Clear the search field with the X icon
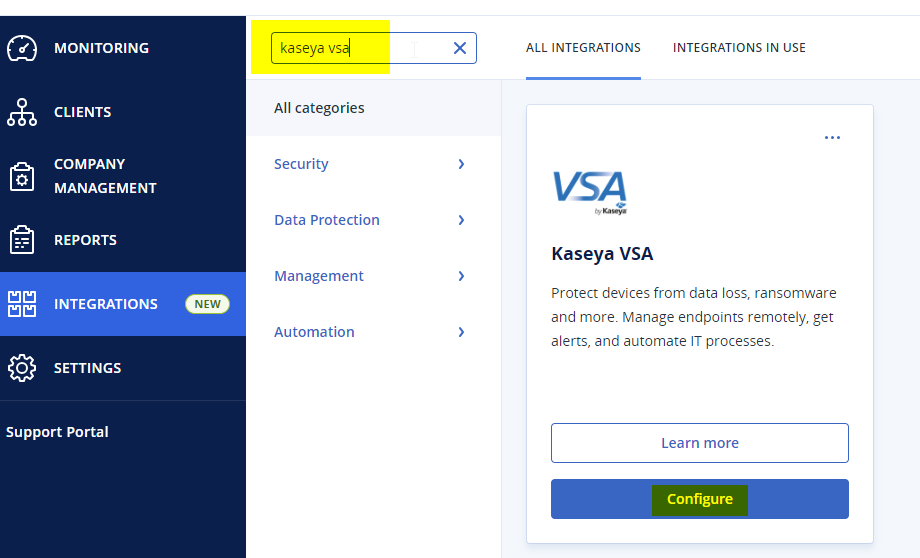This screenshot has width=920, height=558. point(460,48)
